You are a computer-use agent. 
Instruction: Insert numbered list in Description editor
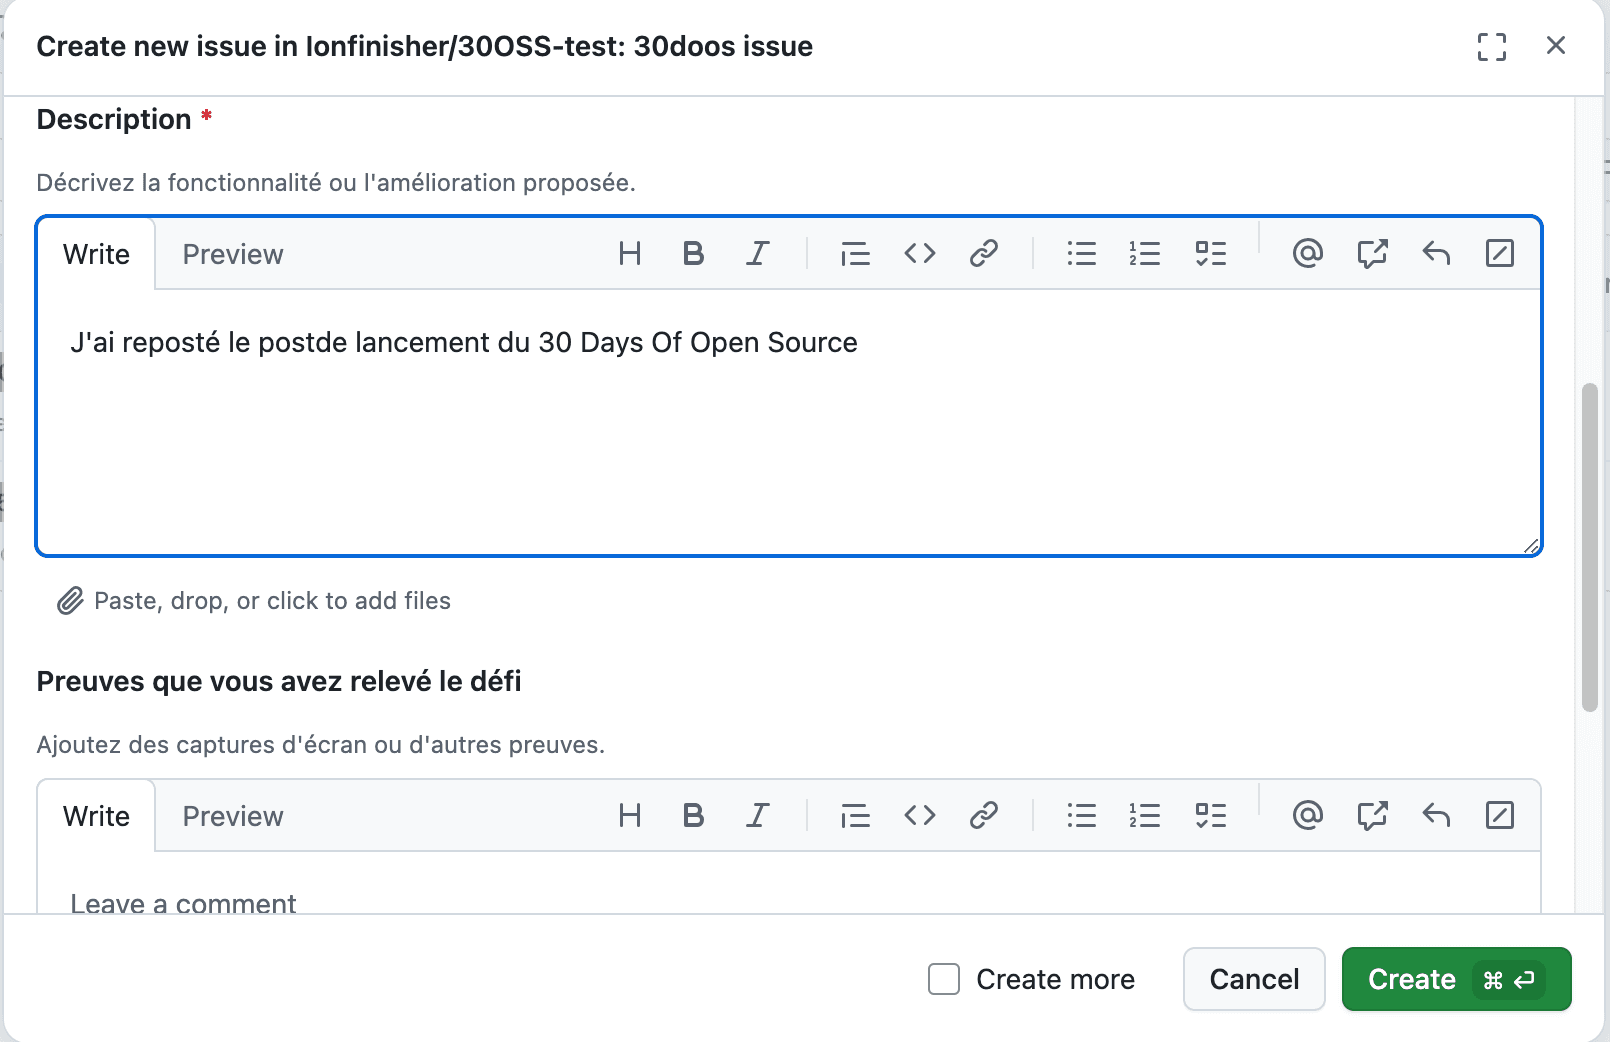pyautogui.click(x=1145, y=254)
